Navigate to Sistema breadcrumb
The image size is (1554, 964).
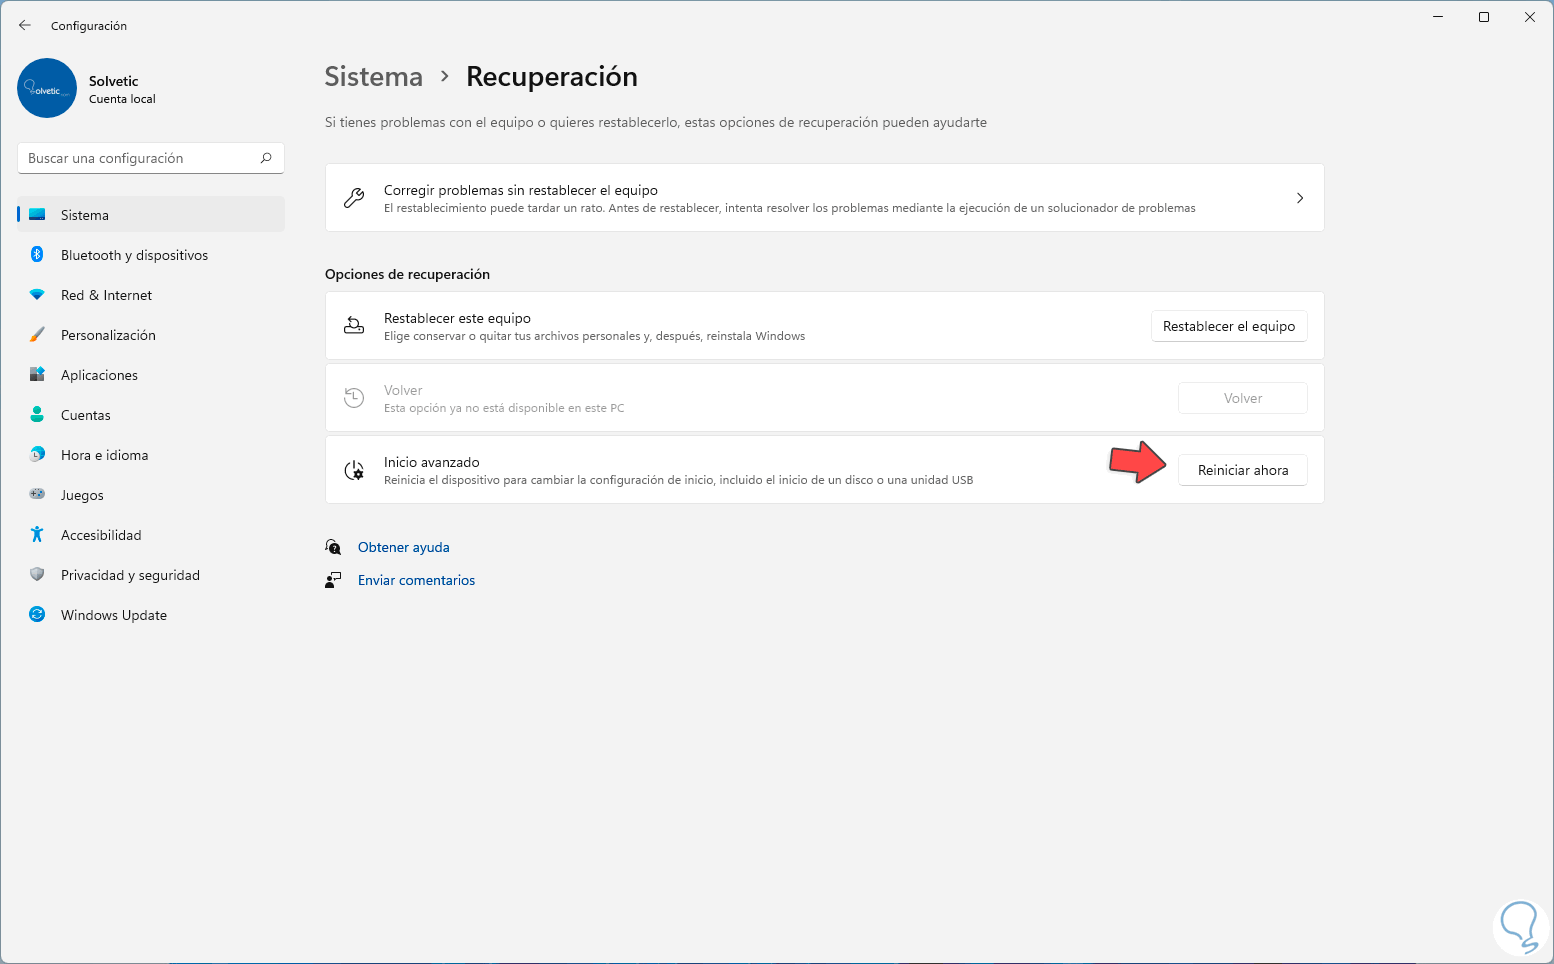[373, 77]
